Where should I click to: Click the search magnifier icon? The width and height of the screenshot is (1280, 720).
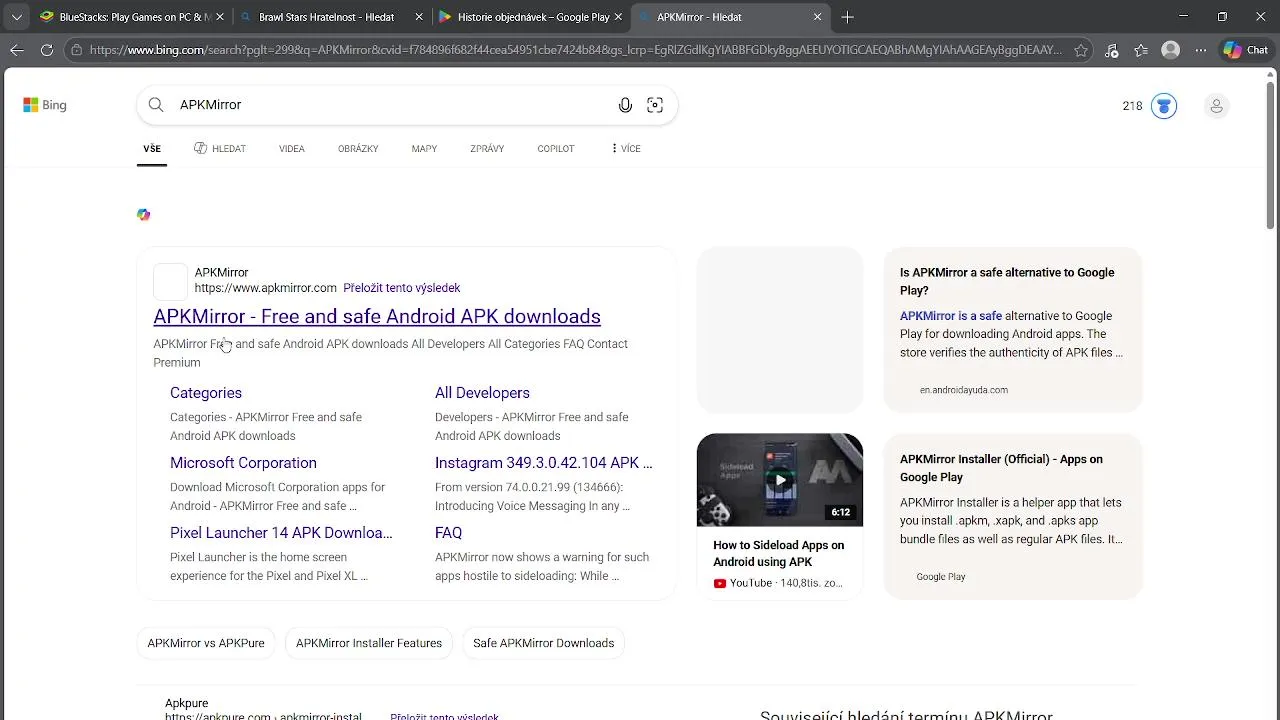pos(156,105)
